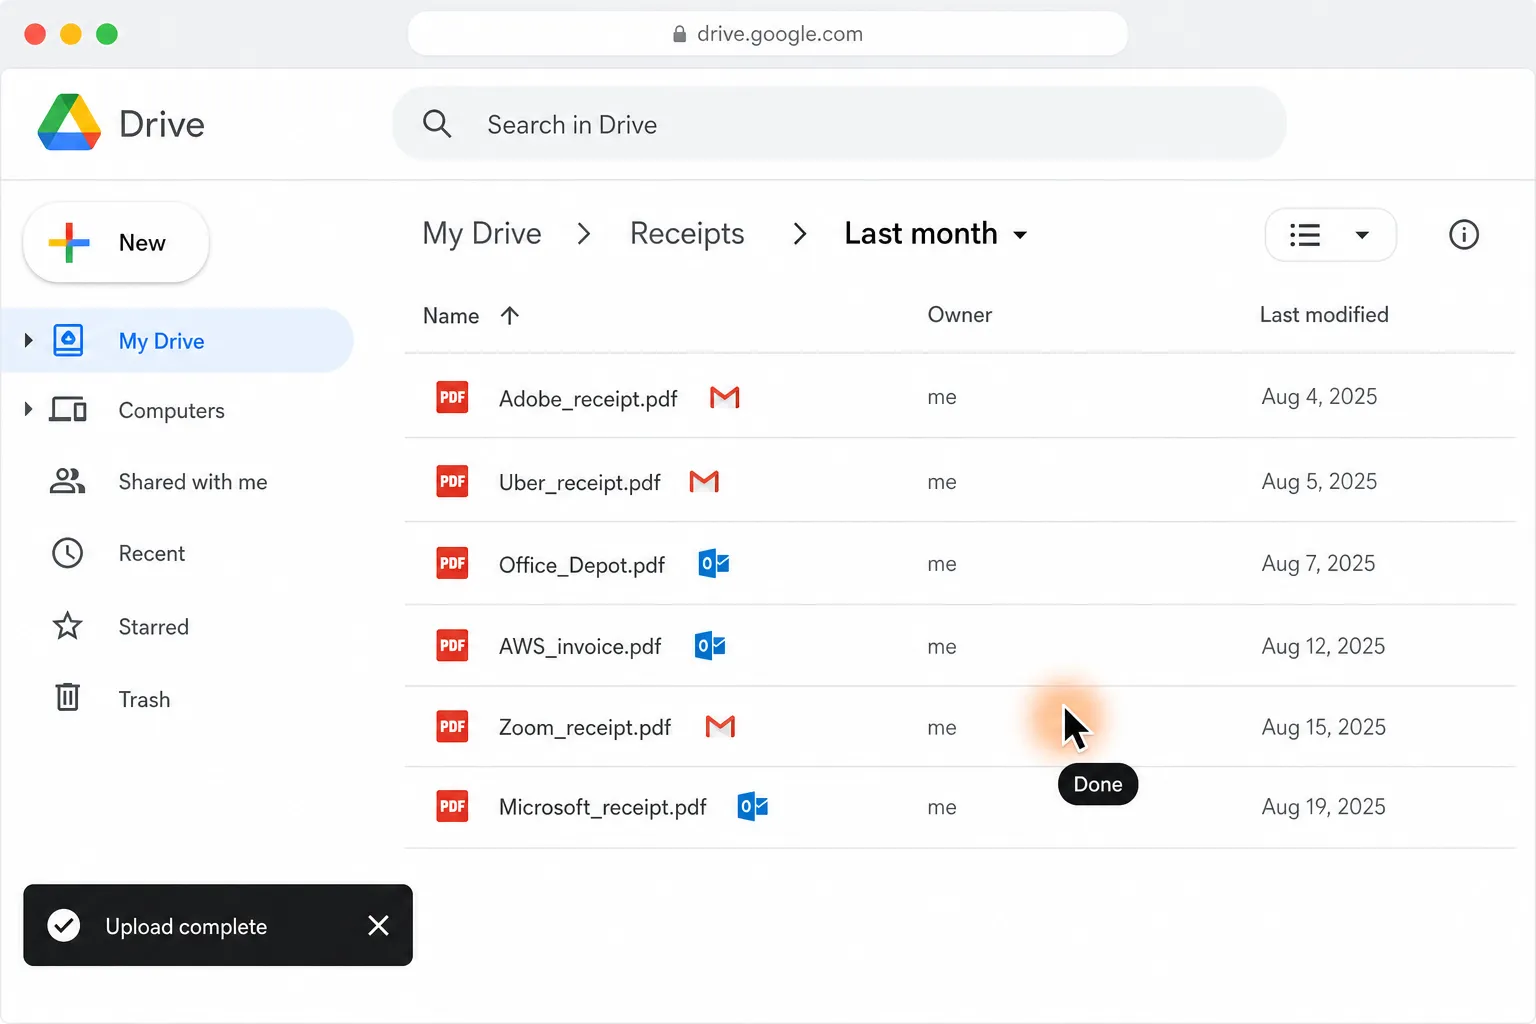Click the Trash bin icon

67,697
